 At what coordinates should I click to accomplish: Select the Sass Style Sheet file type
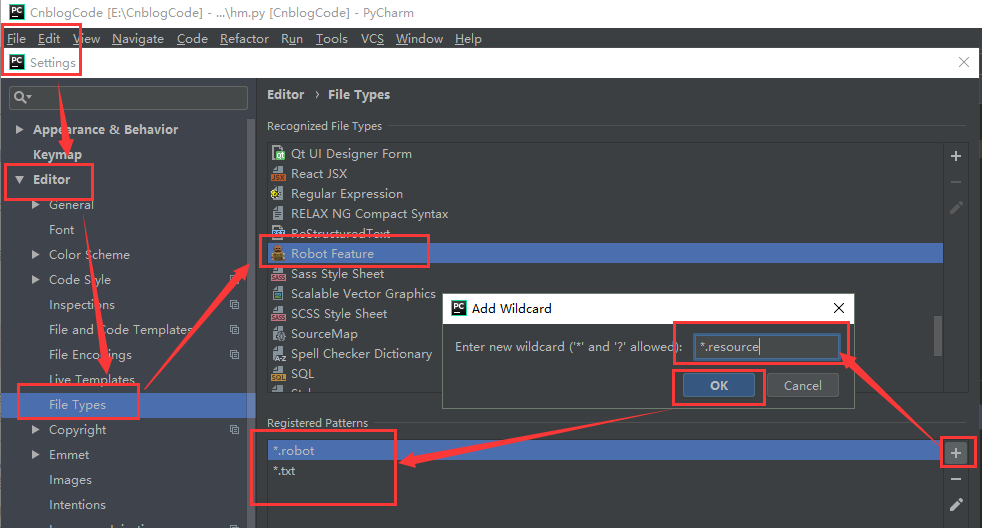pos(337,274)
